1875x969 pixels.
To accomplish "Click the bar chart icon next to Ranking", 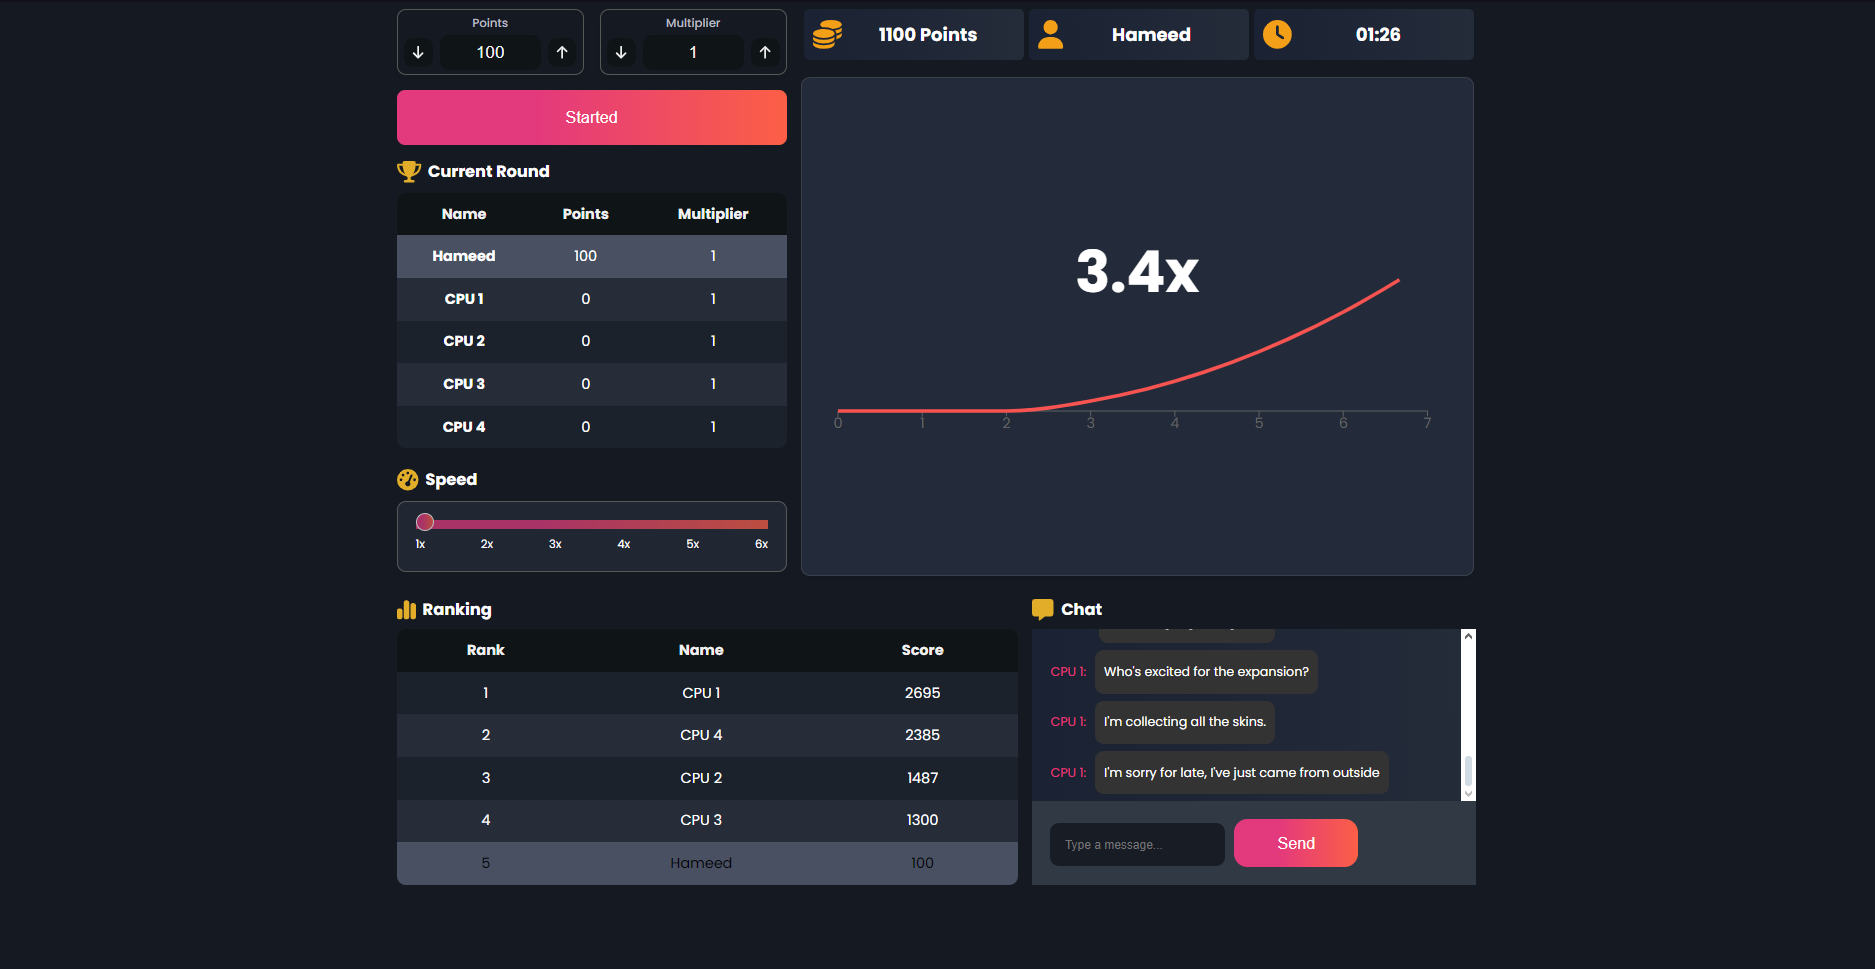I will (406, 609).
